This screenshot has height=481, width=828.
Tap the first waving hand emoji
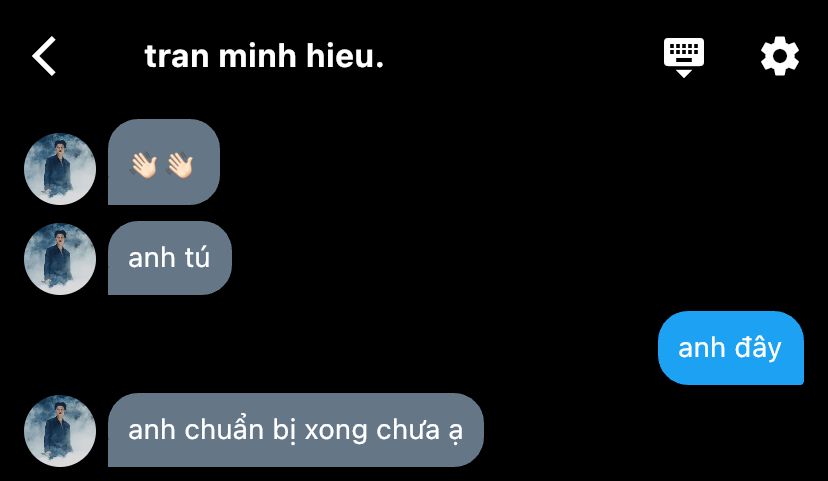click(x=144, y=165)
